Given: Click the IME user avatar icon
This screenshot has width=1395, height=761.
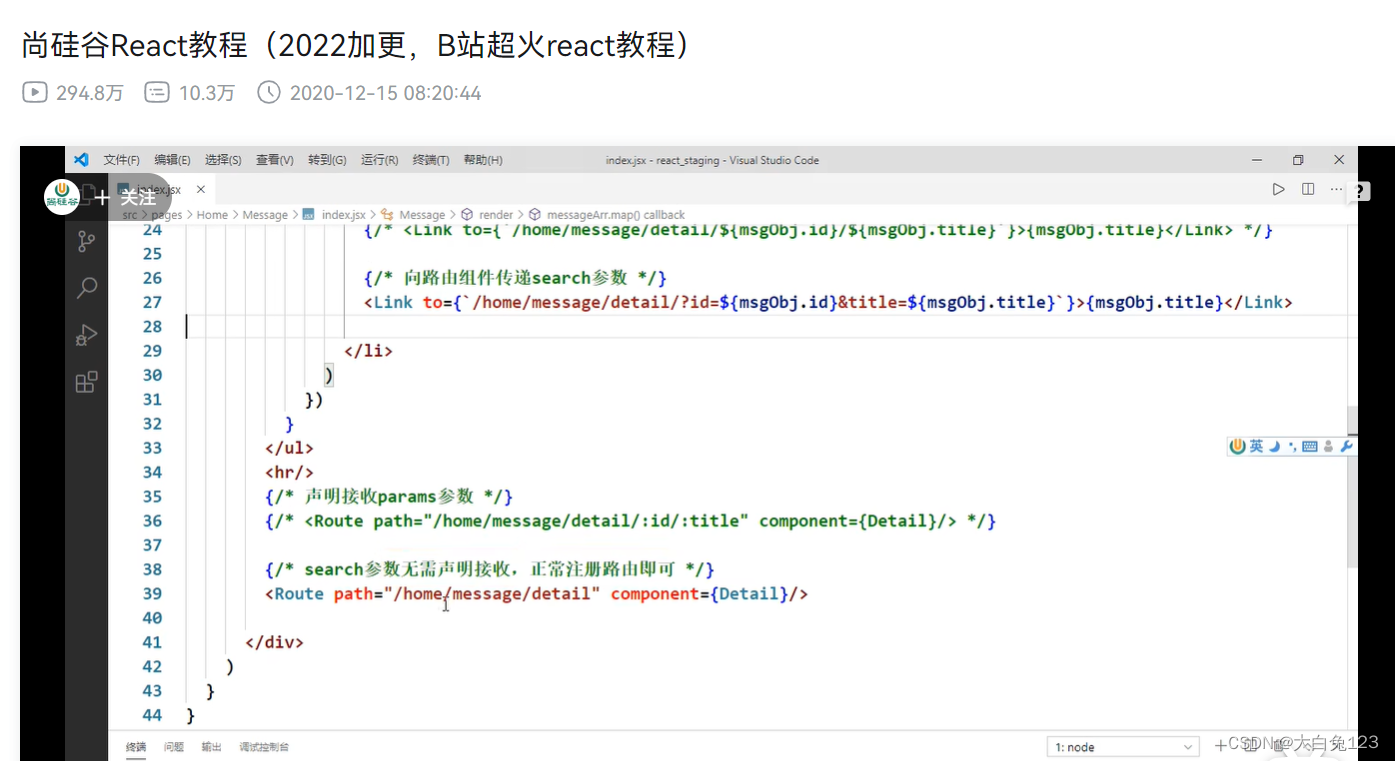Looking at the screenshot, I should [1329, 447].
